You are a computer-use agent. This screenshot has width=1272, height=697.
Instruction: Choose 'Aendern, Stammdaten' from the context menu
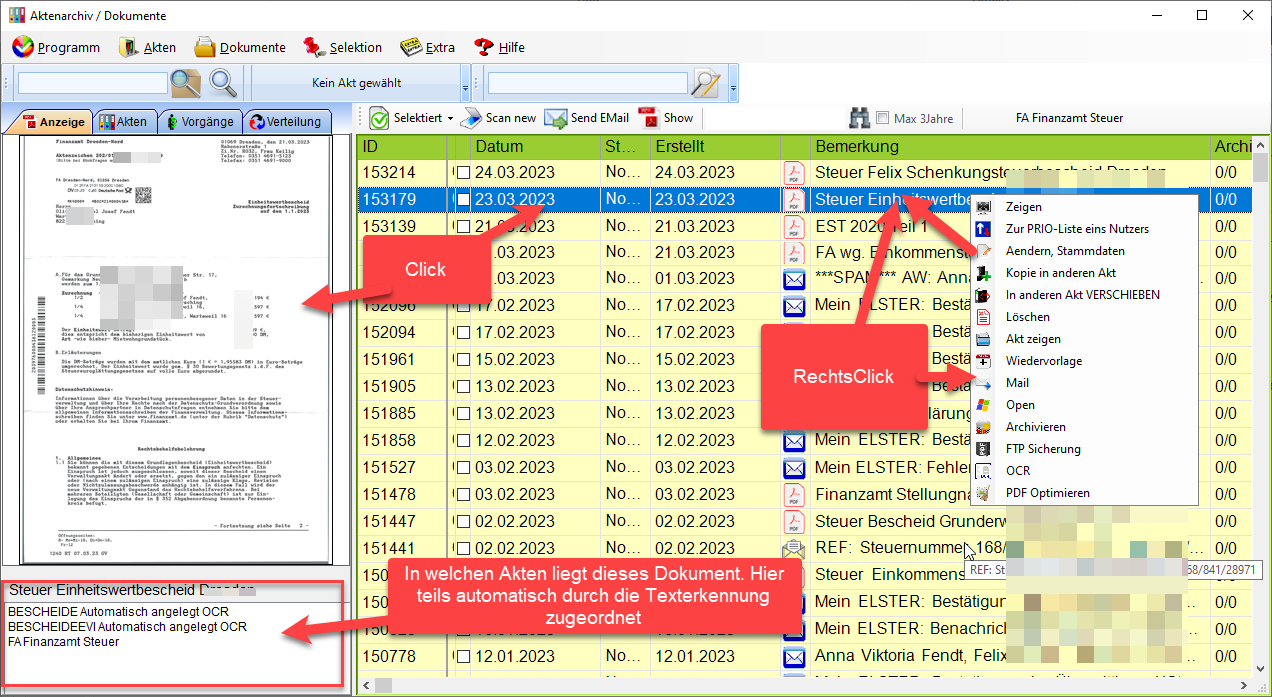(1084, 251)
